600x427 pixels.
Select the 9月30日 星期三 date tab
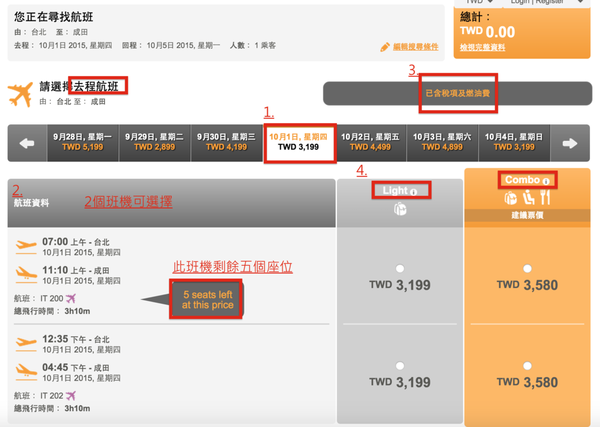[226, 142]
